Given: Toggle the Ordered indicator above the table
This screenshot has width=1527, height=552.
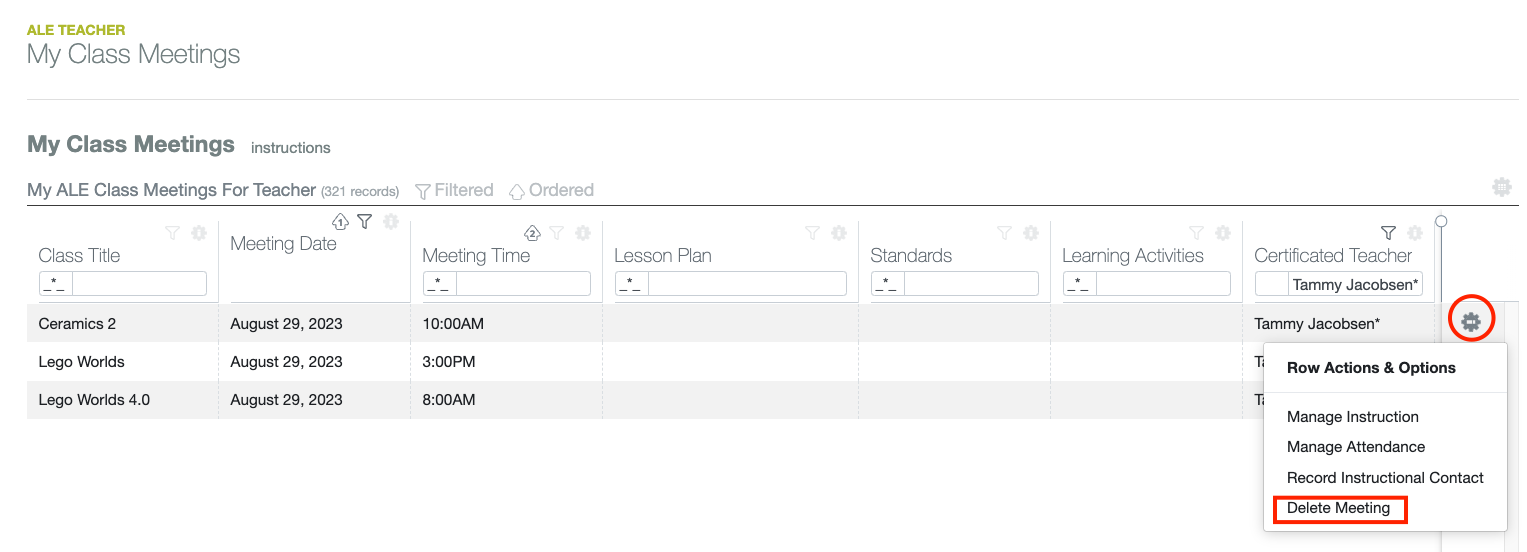Looking at the screenshot, I should click(551, 190).
